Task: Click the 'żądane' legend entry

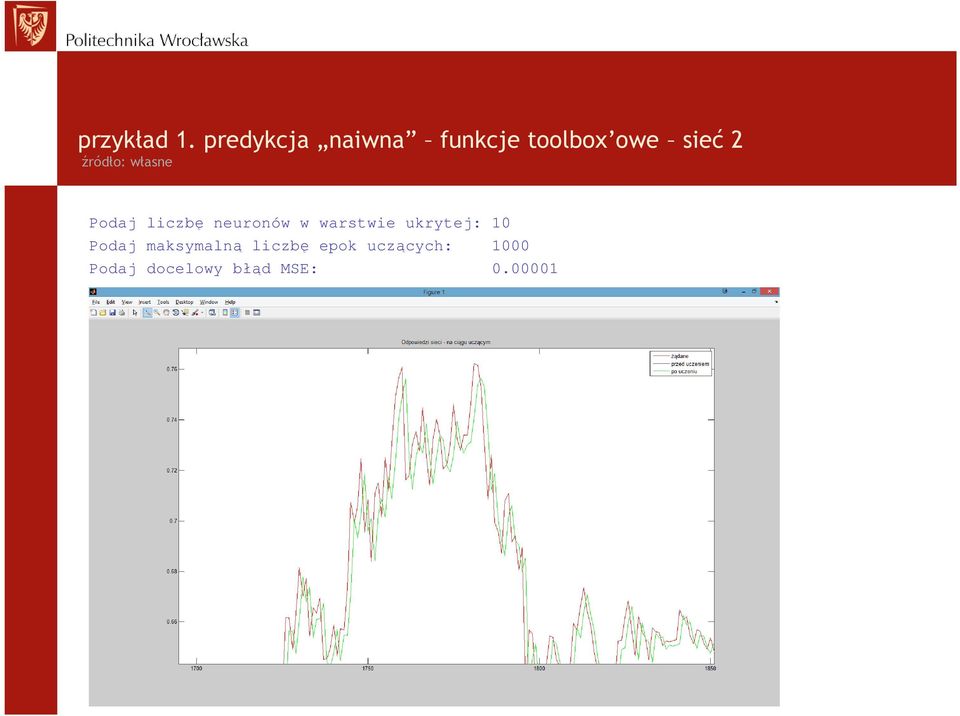Action: click(680, 356)
